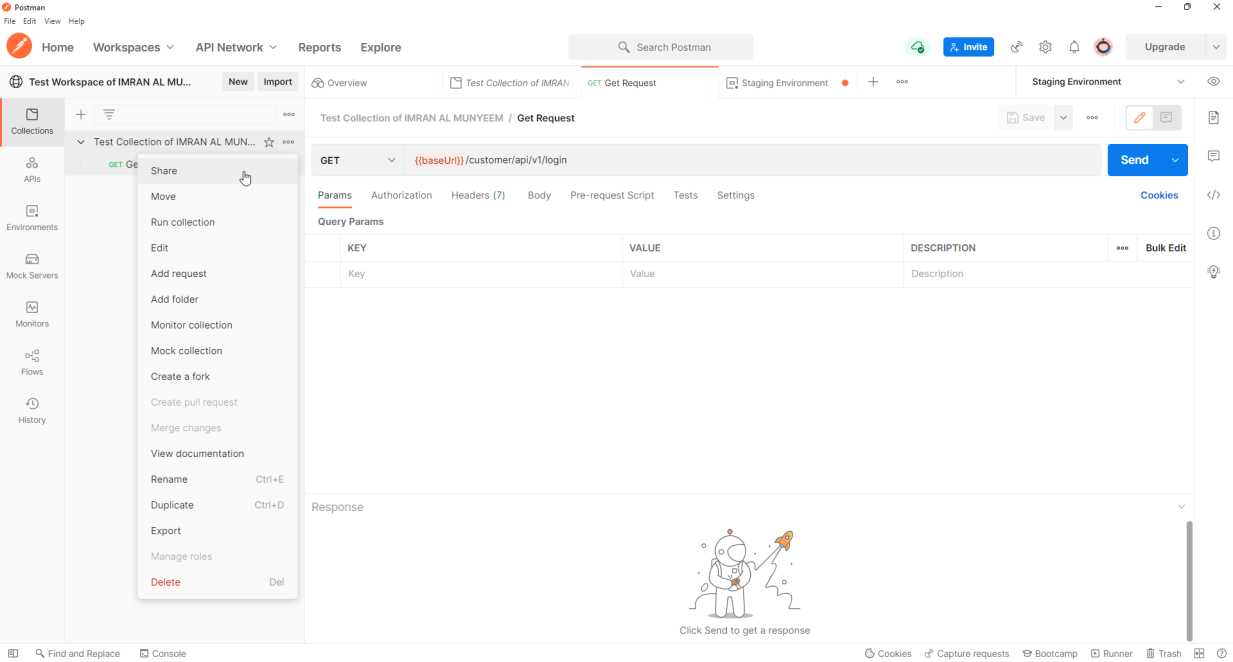Screen dimensions: 1233x662
Task: Open the Pre-request Script tab
Action: (x=612, y=195)
